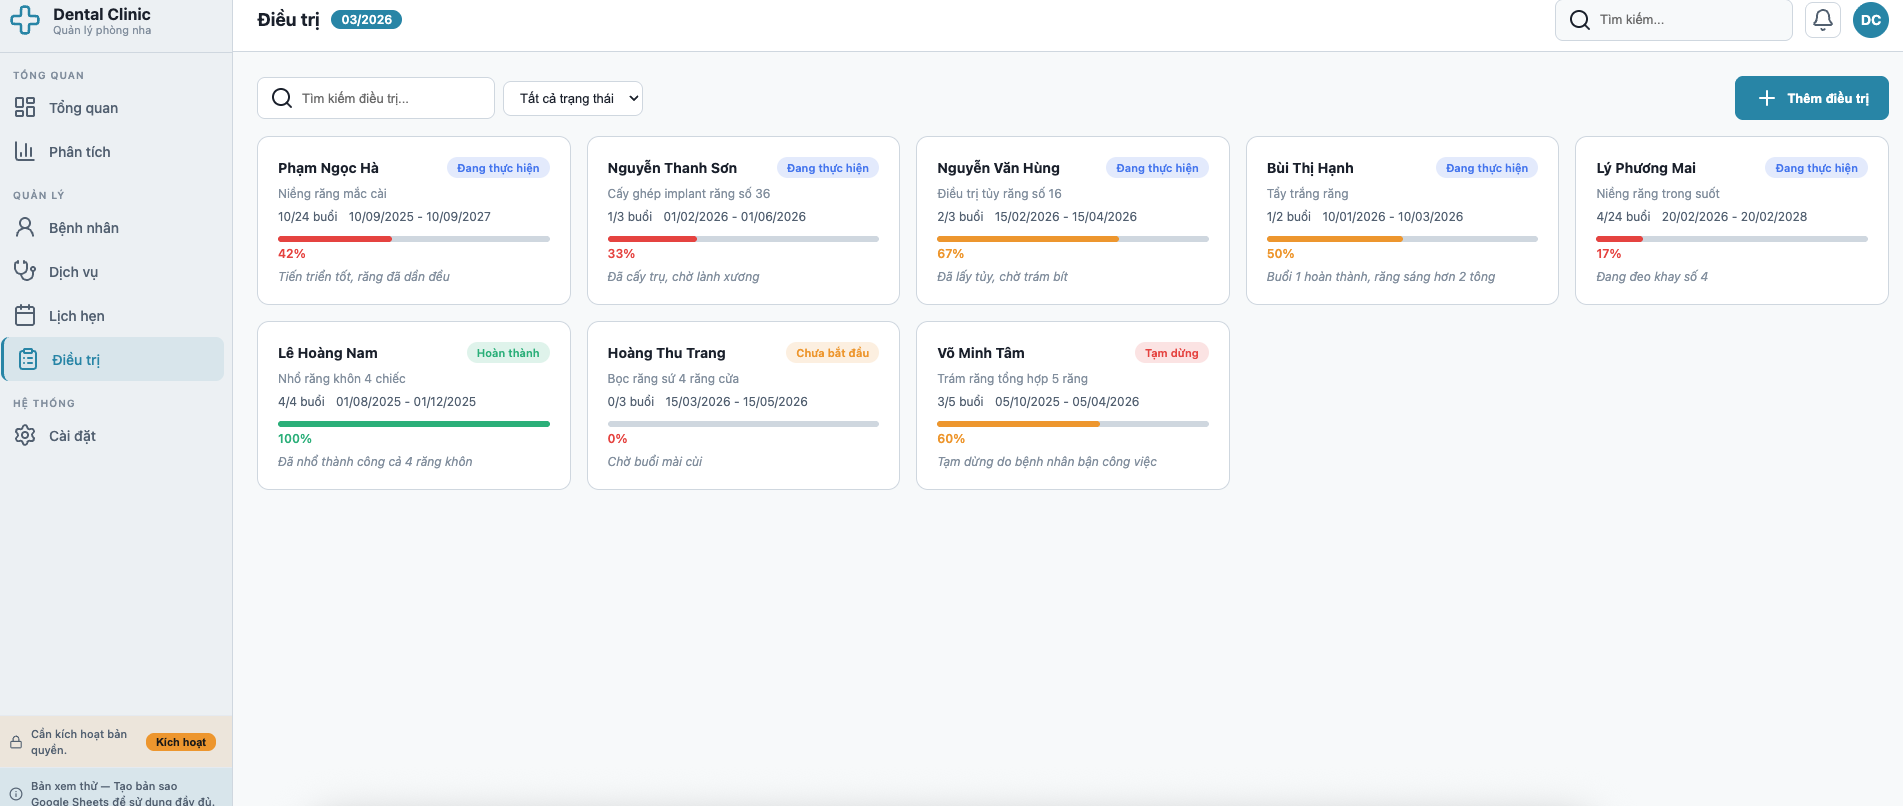Click the Cài đặt gear icon
The height and width of the screenshot is (806, 1903).
click(25, 436)
